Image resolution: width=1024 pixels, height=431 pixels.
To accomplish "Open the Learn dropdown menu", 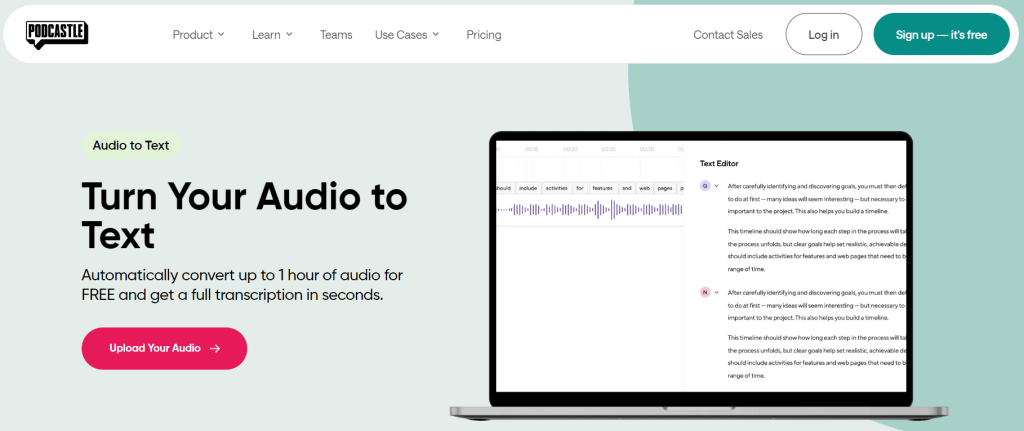I will click(x=272, y=34).
